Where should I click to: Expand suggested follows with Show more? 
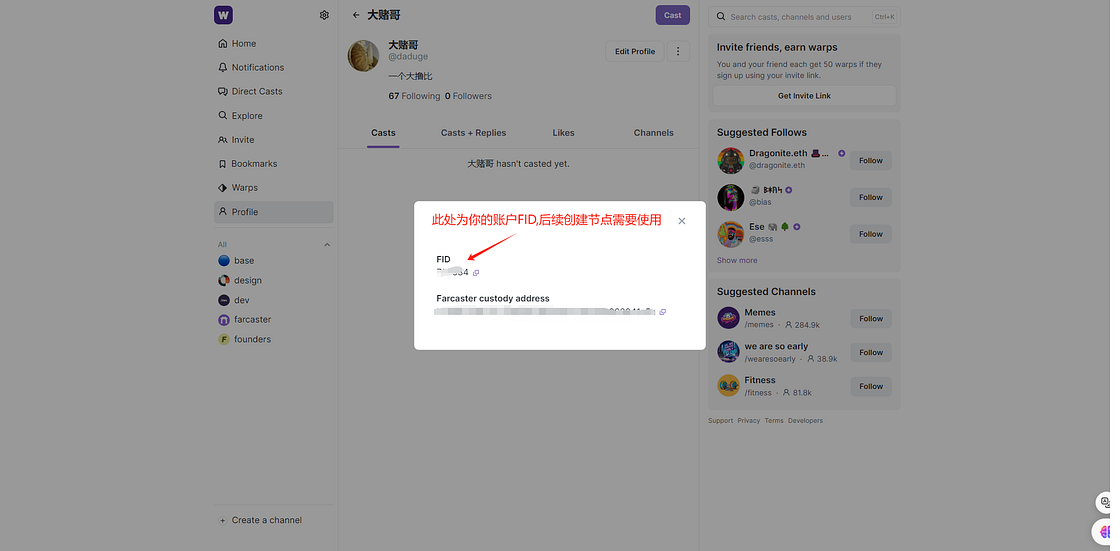pyautogui.click(x=737, y=260)
